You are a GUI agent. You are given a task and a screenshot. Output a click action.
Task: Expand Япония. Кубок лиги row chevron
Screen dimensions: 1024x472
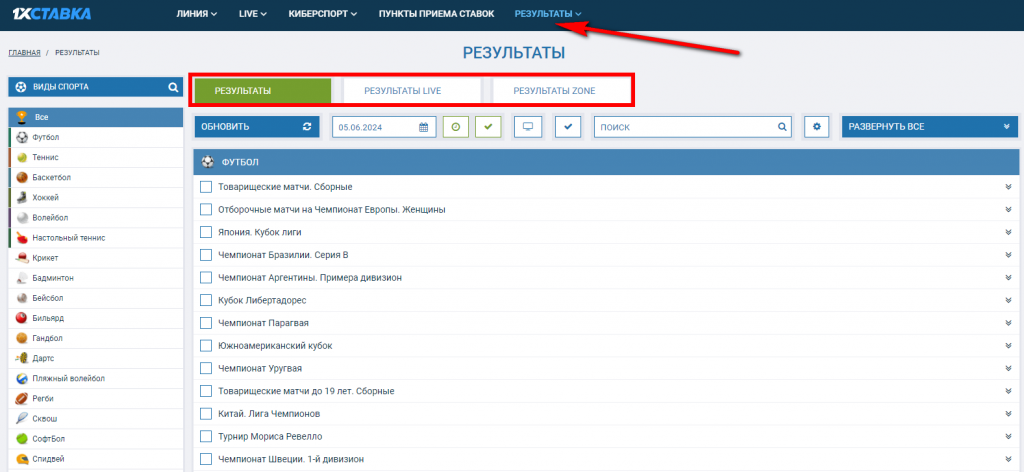1008,232
